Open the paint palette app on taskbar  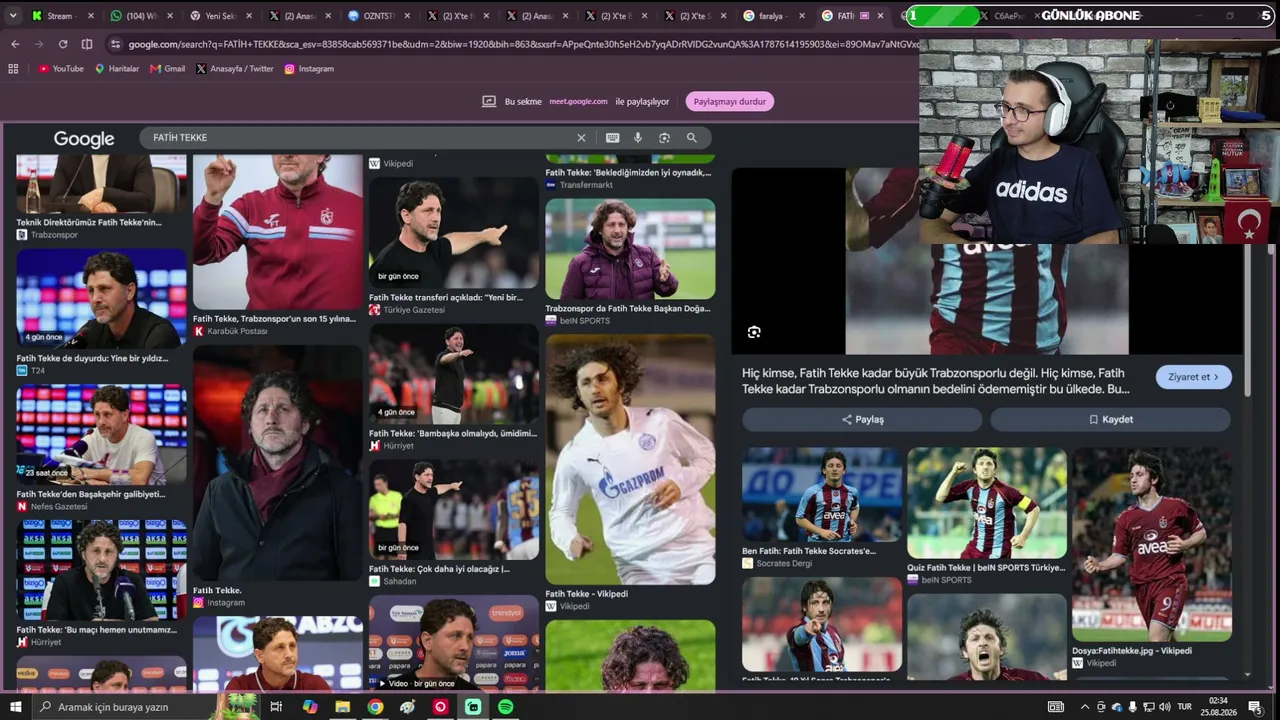[x=407, y=707]
